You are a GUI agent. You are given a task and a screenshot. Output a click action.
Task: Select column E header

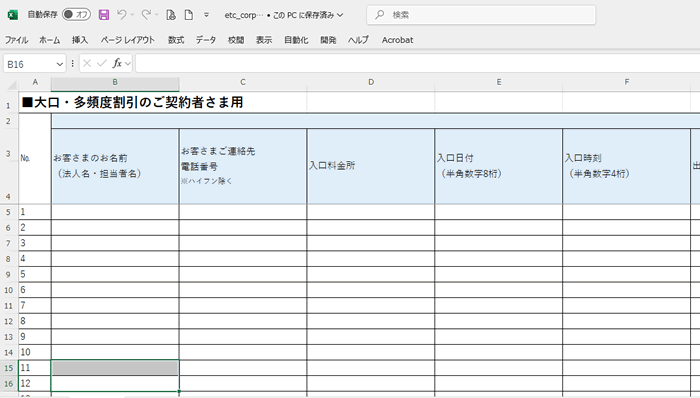coord(499,82)
